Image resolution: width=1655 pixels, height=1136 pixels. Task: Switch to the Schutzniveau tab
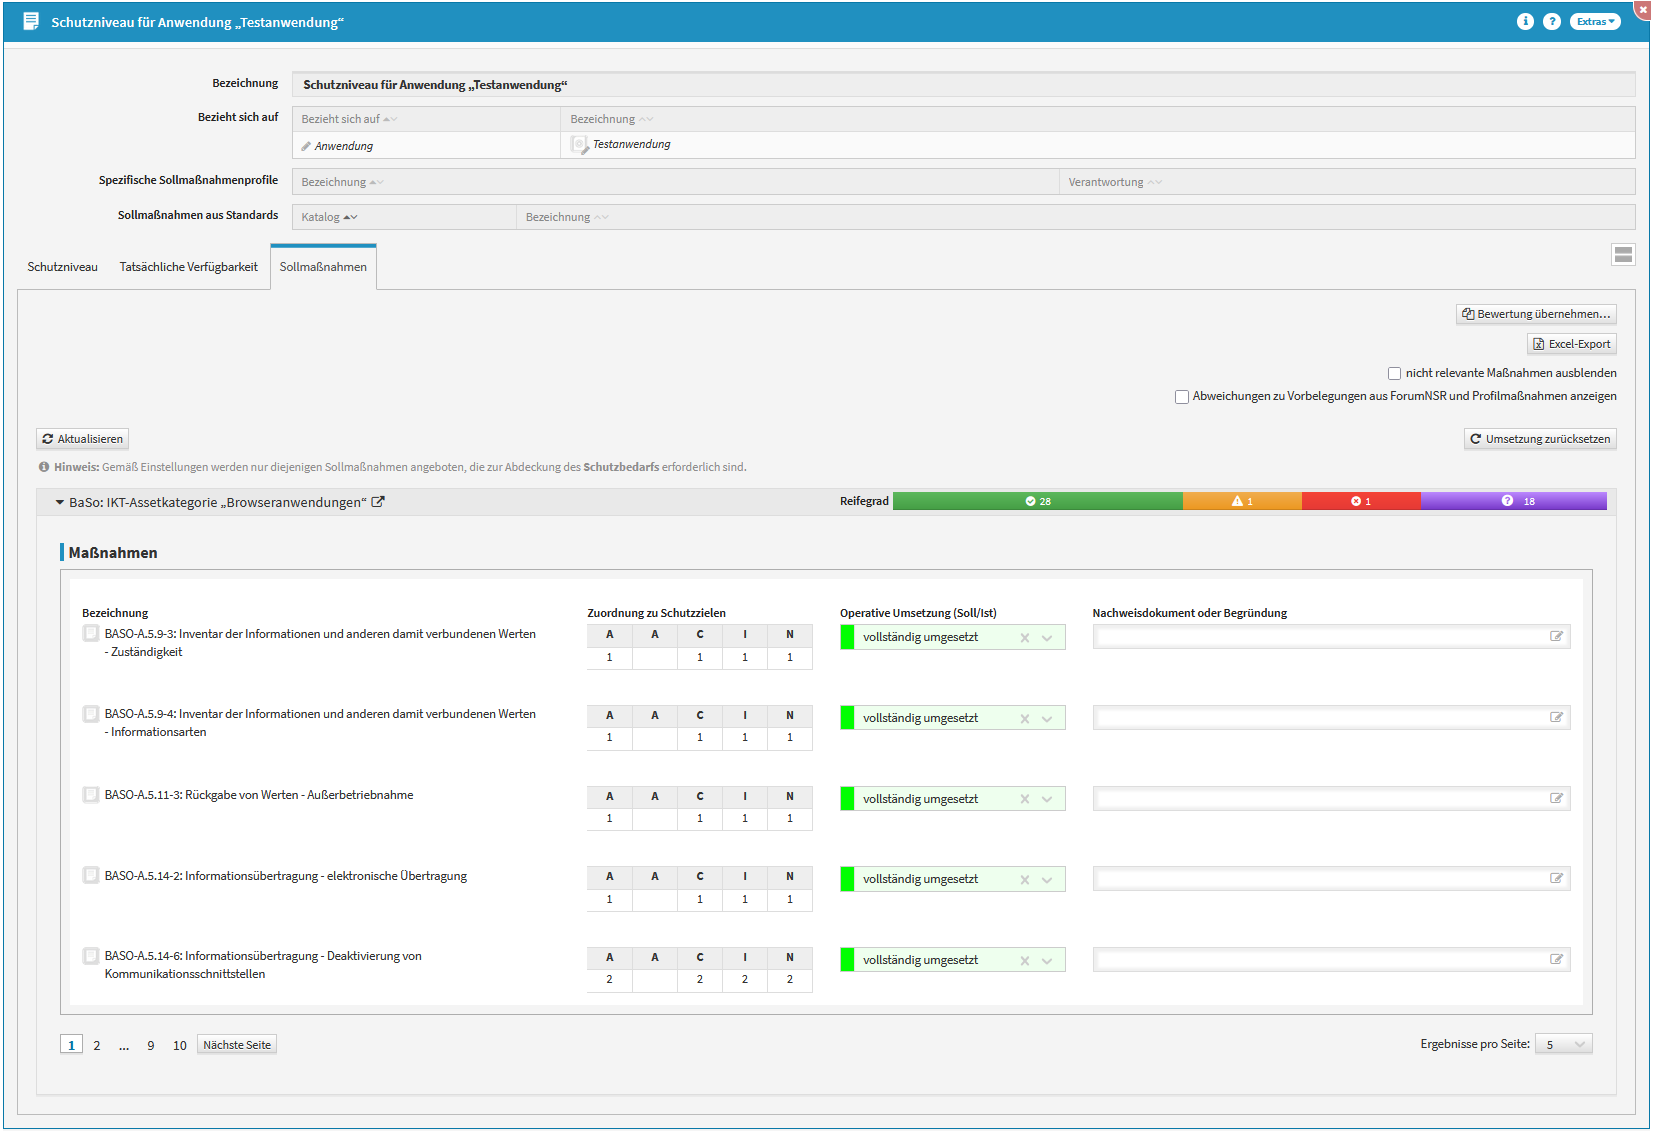click(x=63, y=267)
